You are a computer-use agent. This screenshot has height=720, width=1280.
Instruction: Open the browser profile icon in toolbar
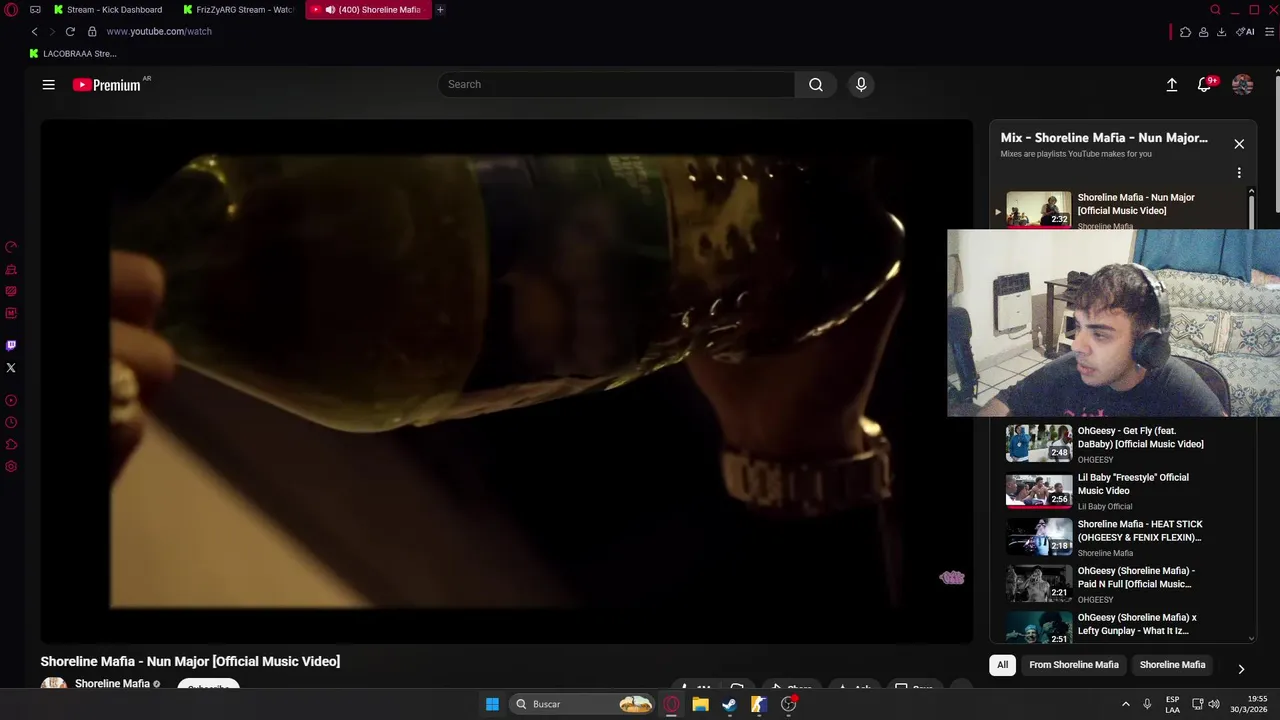[1203, 32]
